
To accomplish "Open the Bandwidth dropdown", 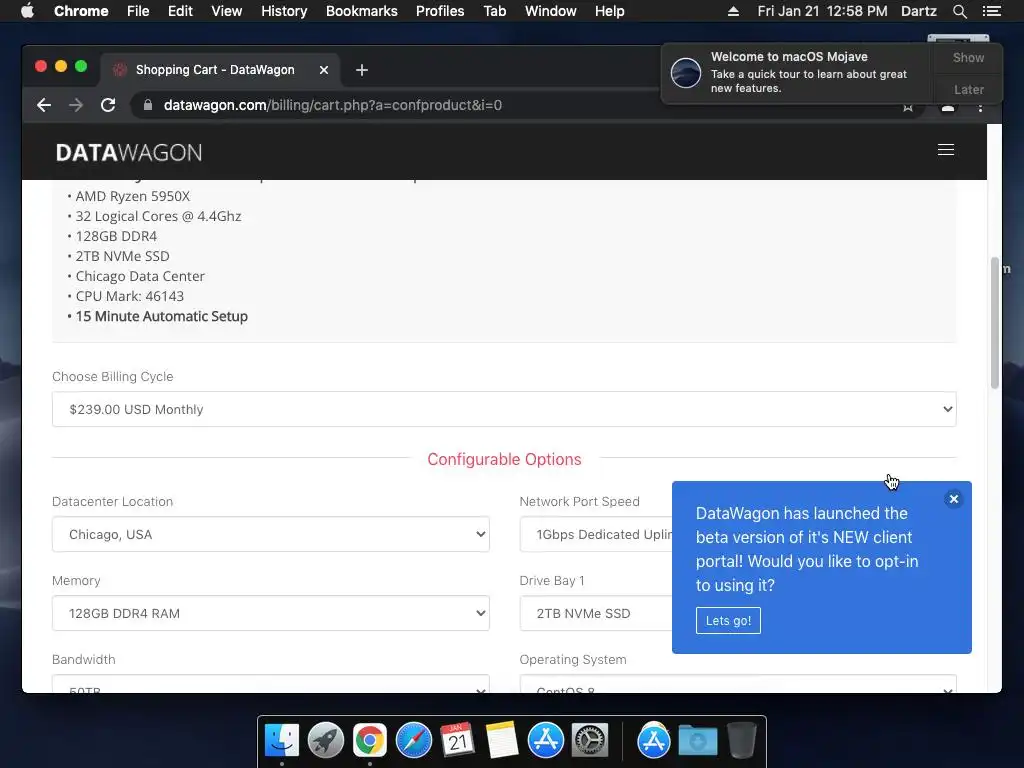I will (271, 684).
